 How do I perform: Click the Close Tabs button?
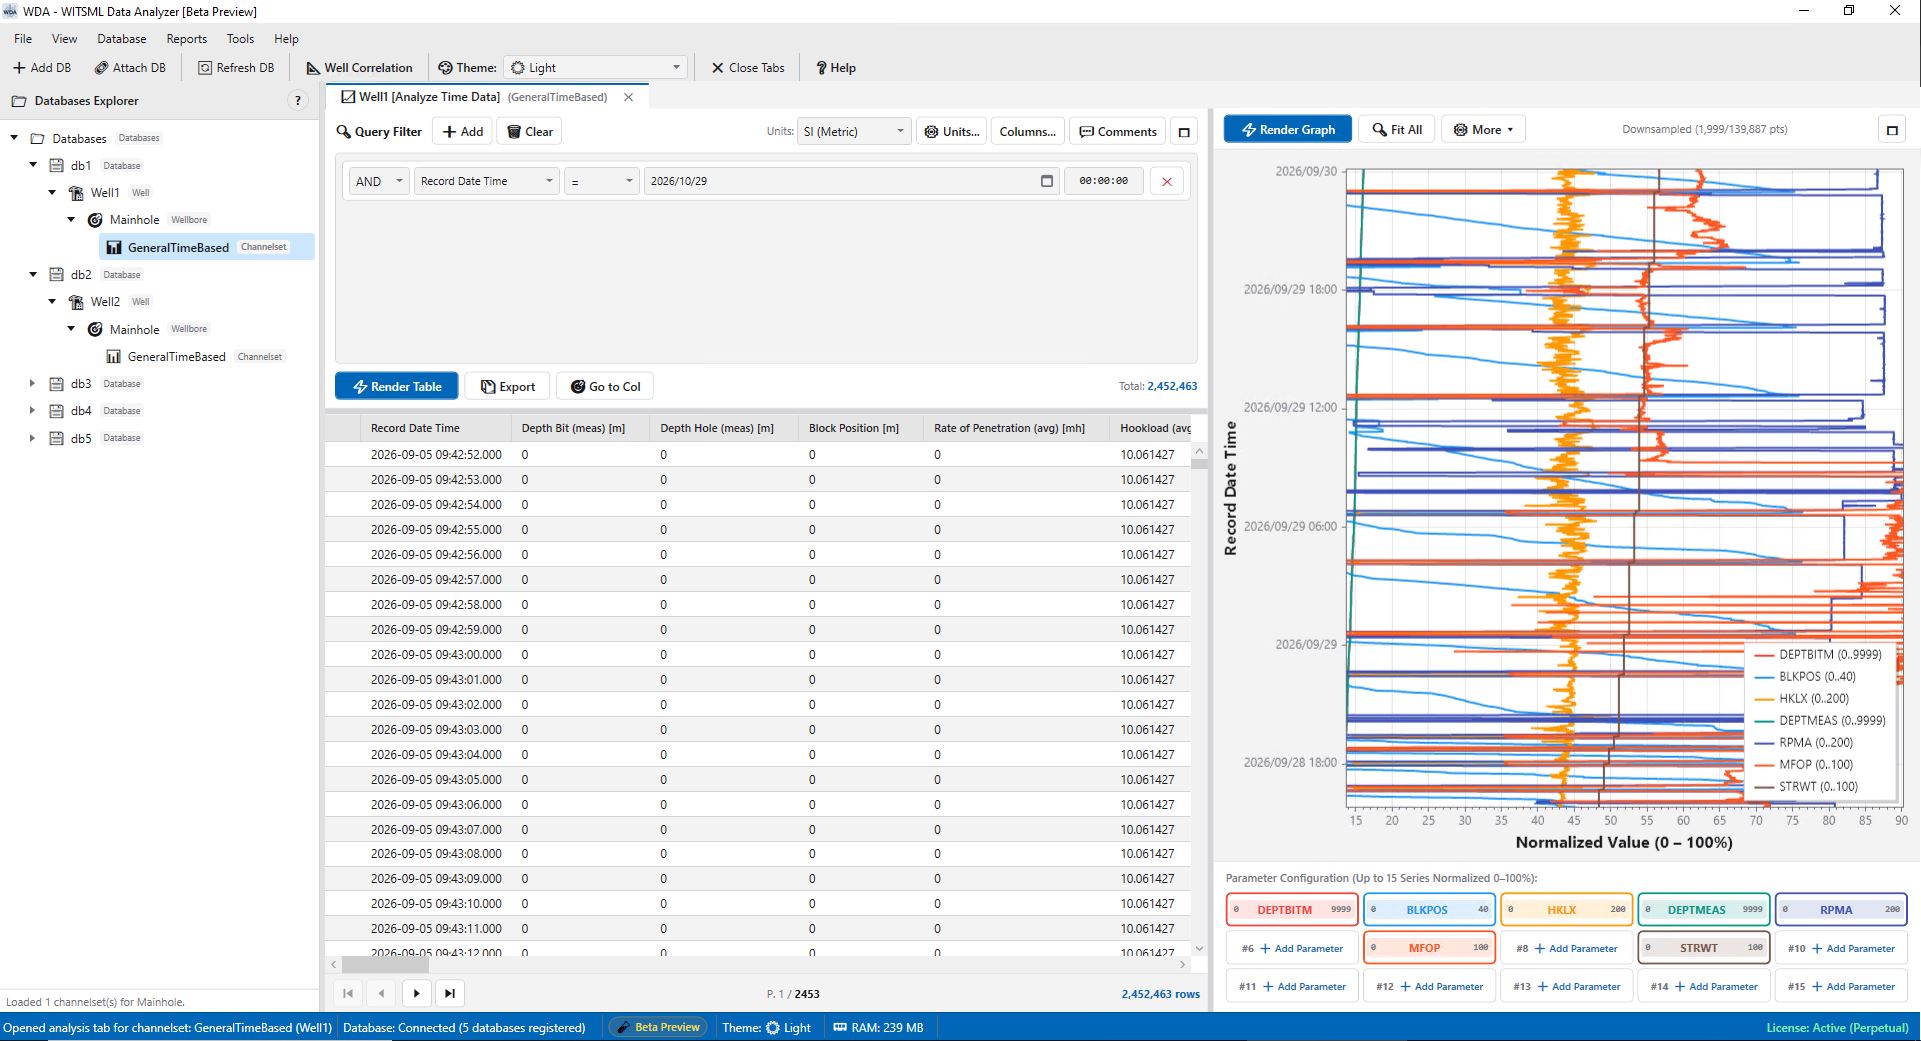pos(748,68)
